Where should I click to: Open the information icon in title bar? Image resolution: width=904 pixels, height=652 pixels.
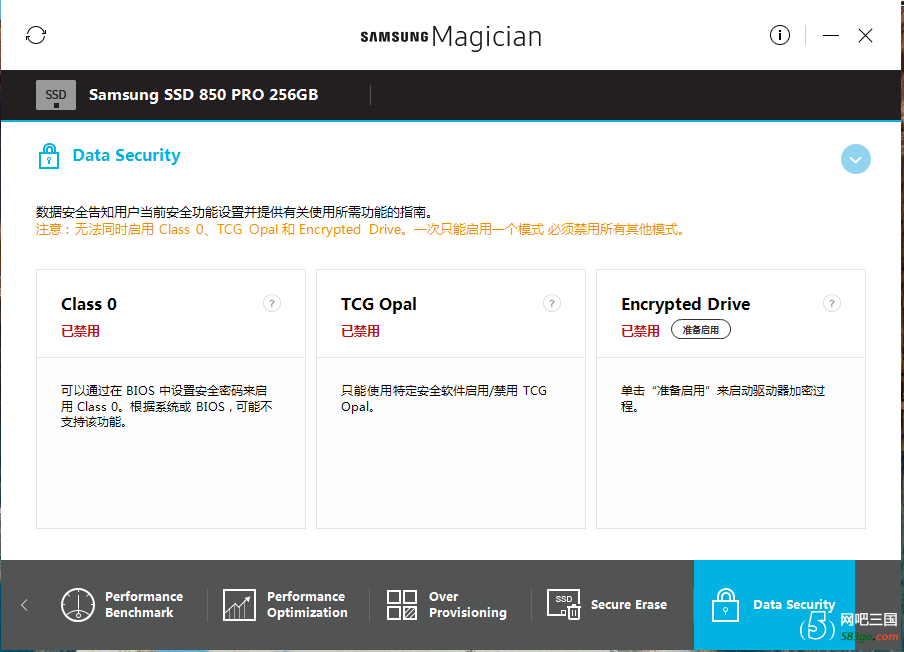779,35
